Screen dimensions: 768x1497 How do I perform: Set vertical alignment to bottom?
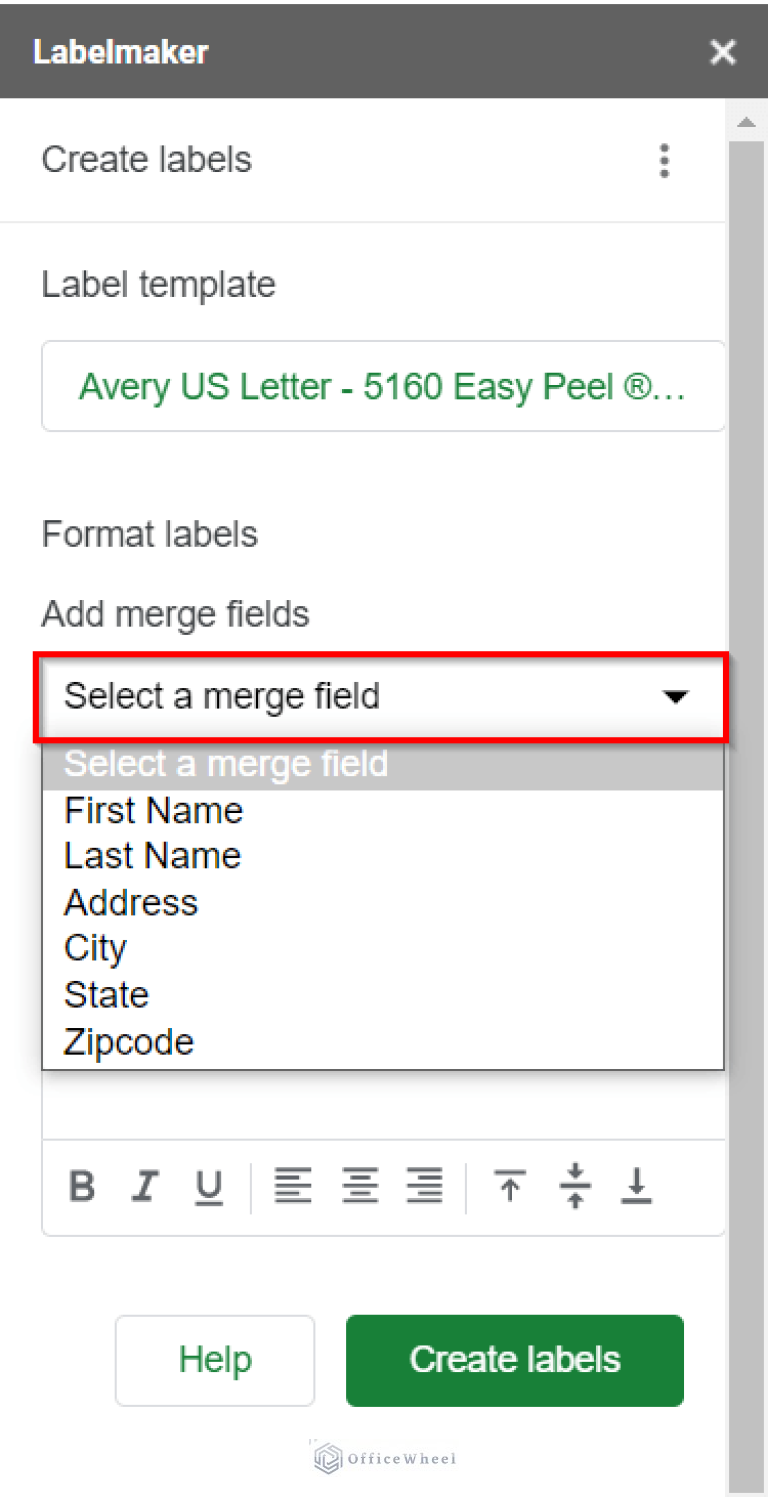click(x=637, y=1186)
